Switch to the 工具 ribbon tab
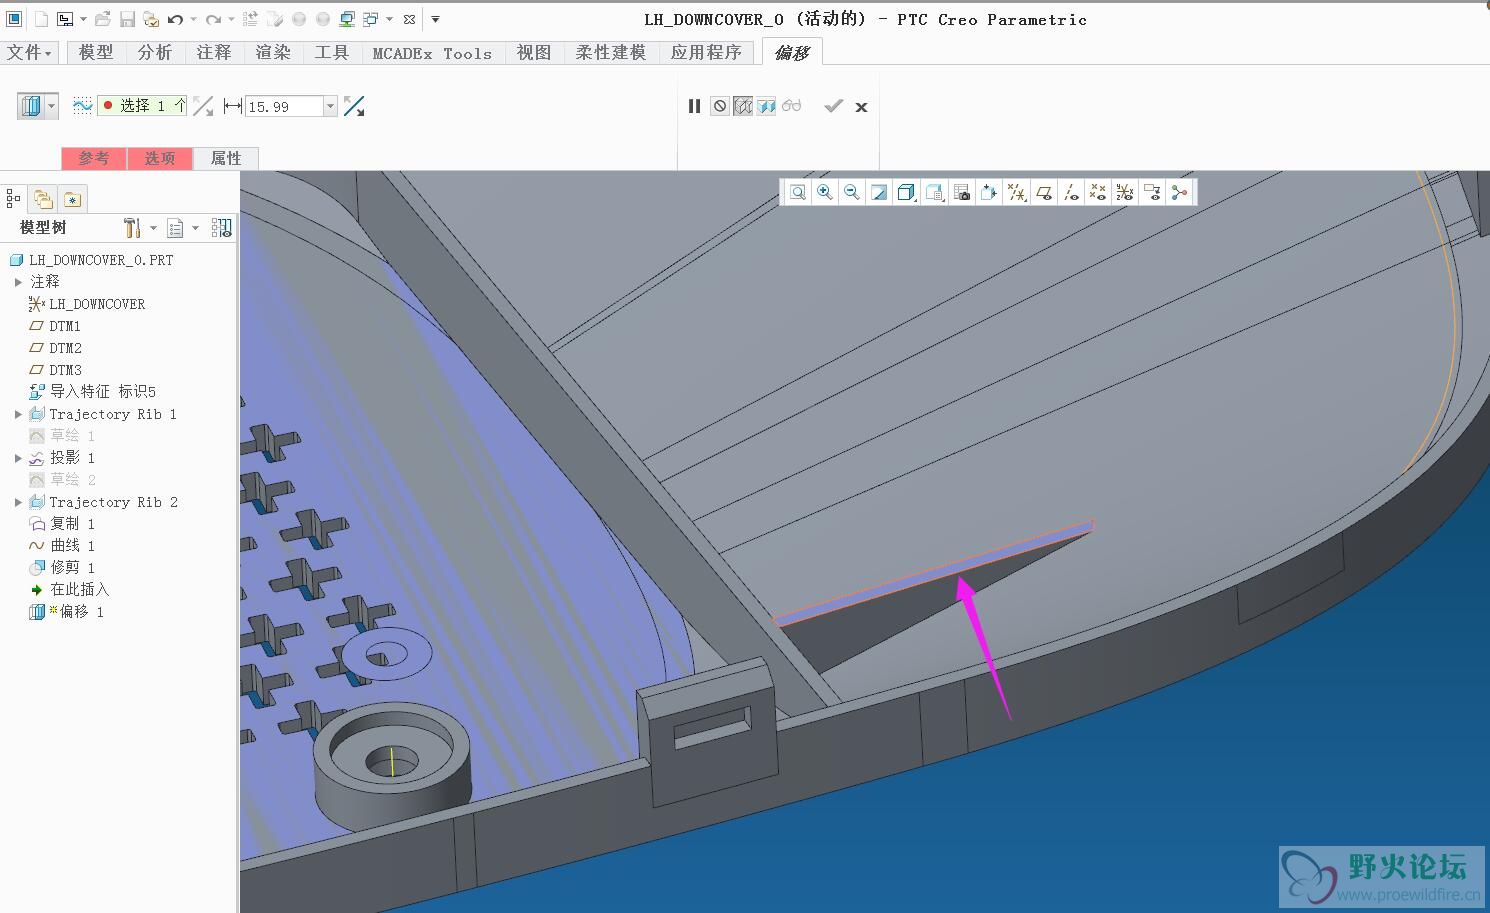This screenshot has height=913, width=1490. [332, 52]
